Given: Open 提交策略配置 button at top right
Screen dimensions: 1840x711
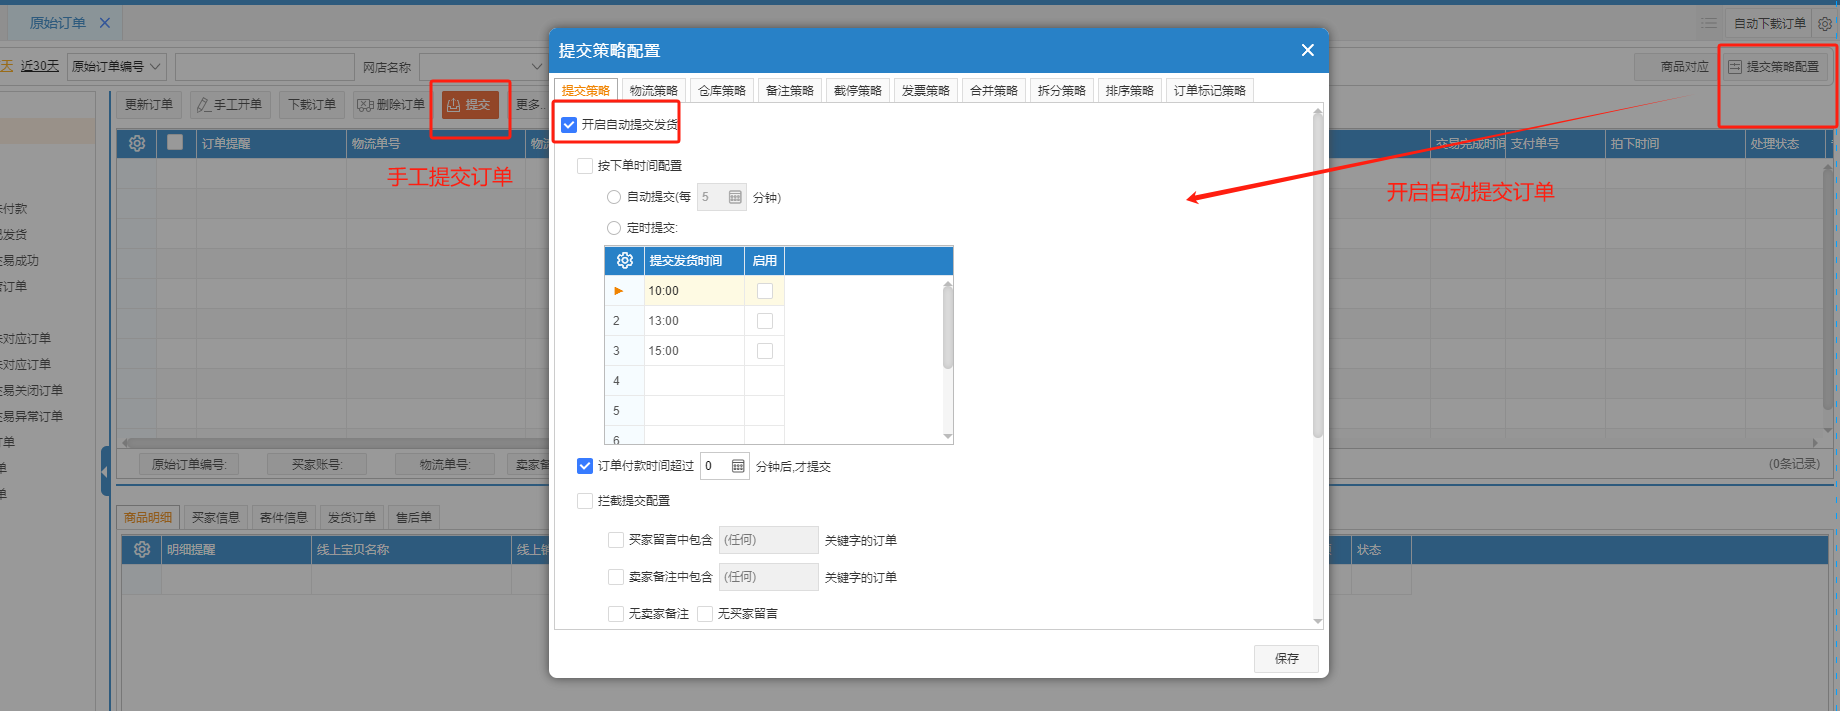Looking at the screenshot, I should pos(1773,67).
